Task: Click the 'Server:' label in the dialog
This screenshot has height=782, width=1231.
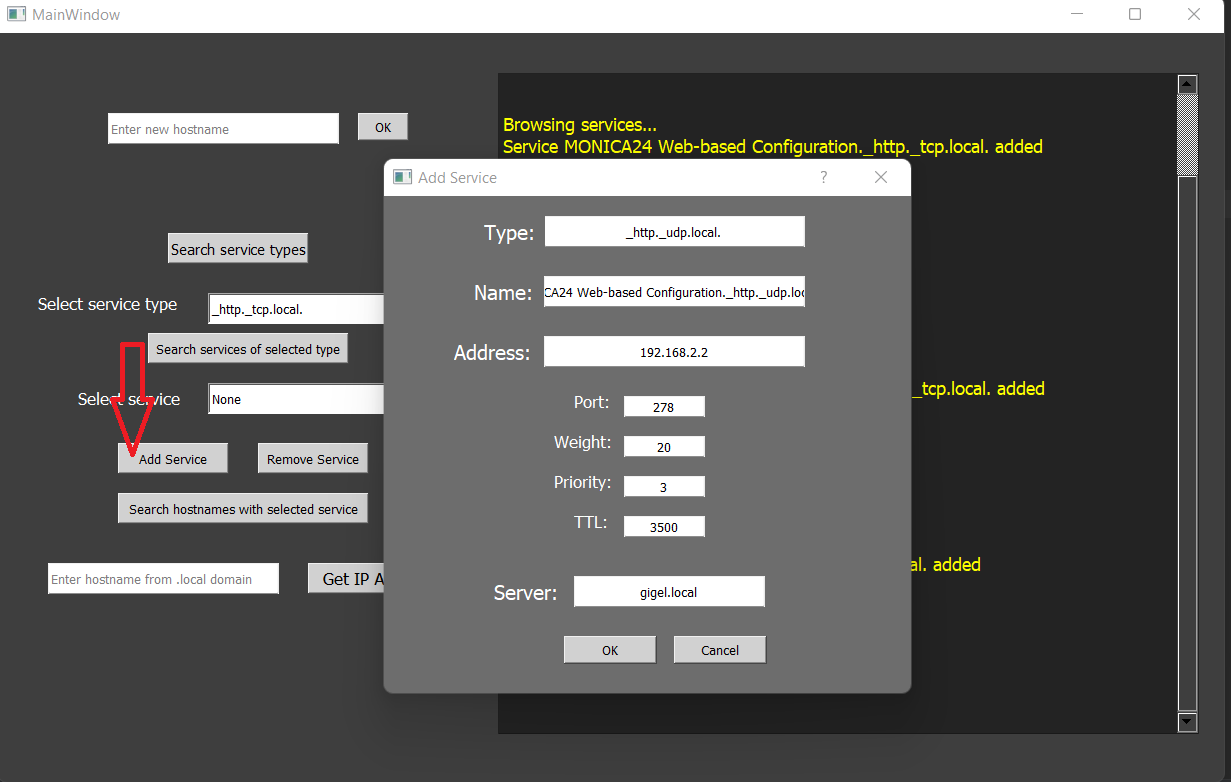Action: pyautogui.click(x=525, y=593)
